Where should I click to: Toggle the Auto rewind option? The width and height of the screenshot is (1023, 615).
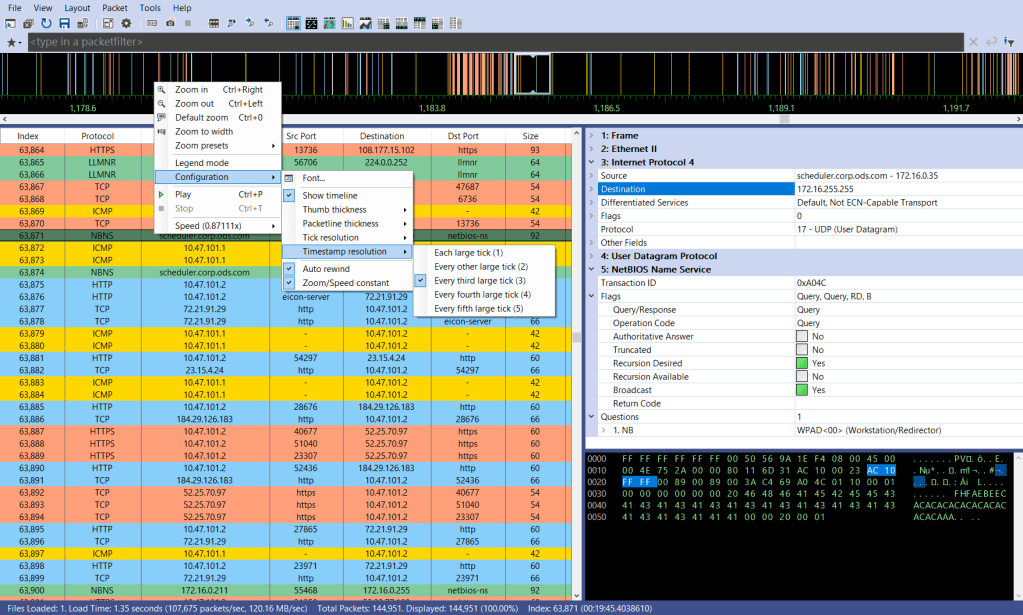point(325,269)
